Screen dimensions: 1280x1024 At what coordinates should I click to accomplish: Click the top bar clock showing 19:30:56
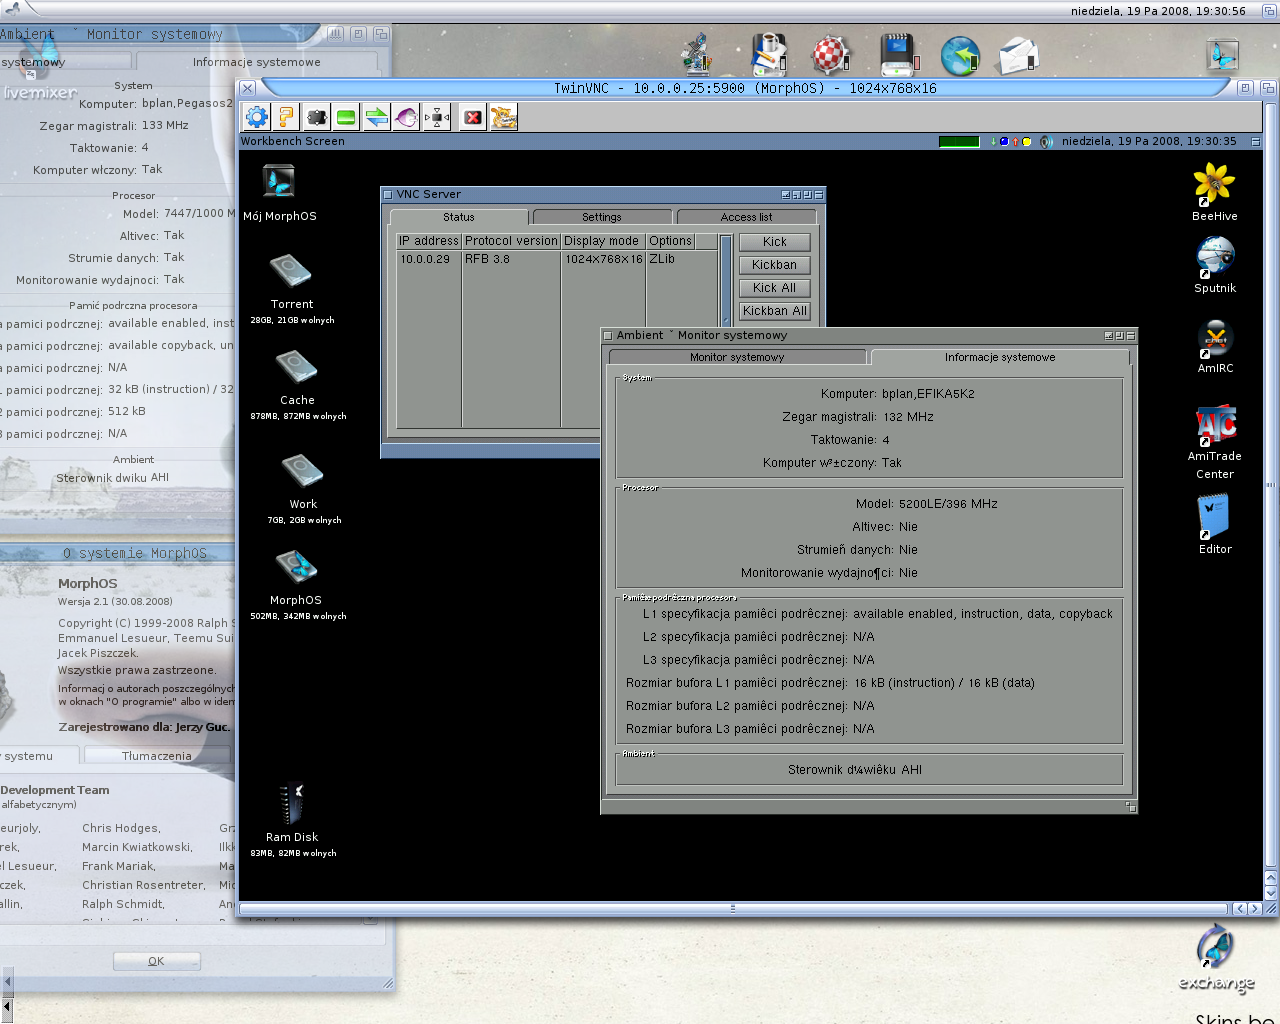[x=1158, y=11]
